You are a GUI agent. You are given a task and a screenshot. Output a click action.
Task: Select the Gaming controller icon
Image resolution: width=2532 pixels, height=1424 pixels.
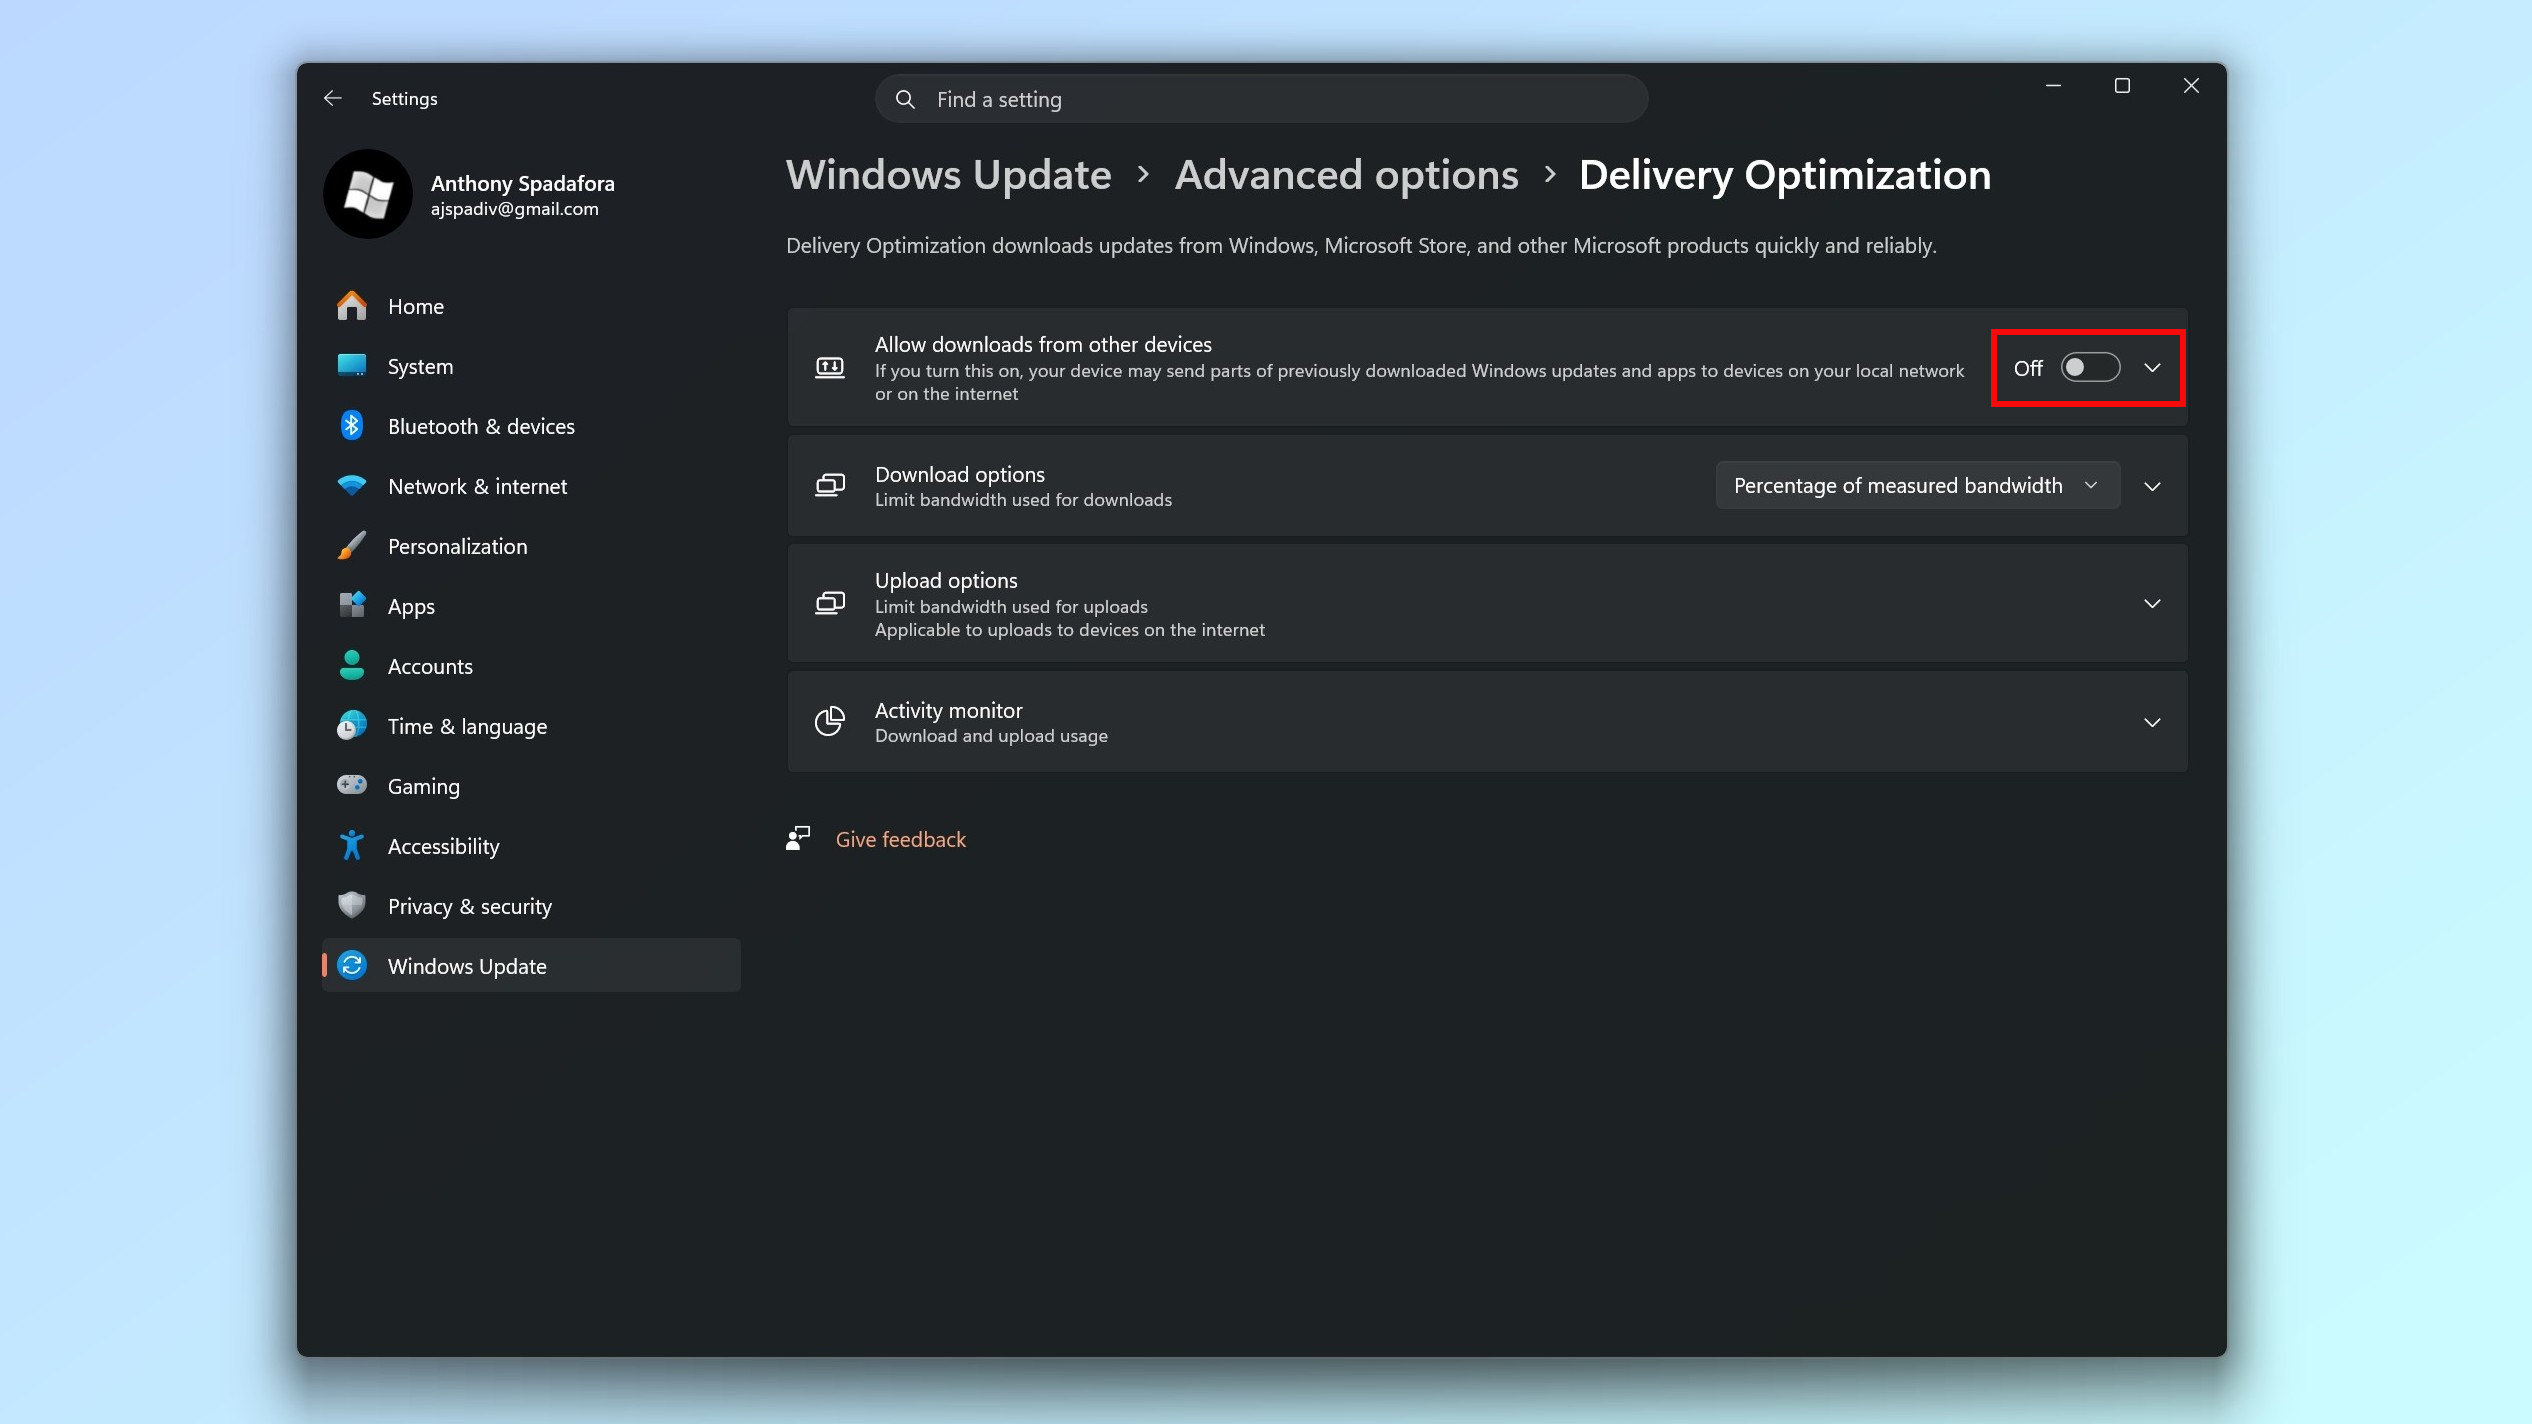(352, 785)
